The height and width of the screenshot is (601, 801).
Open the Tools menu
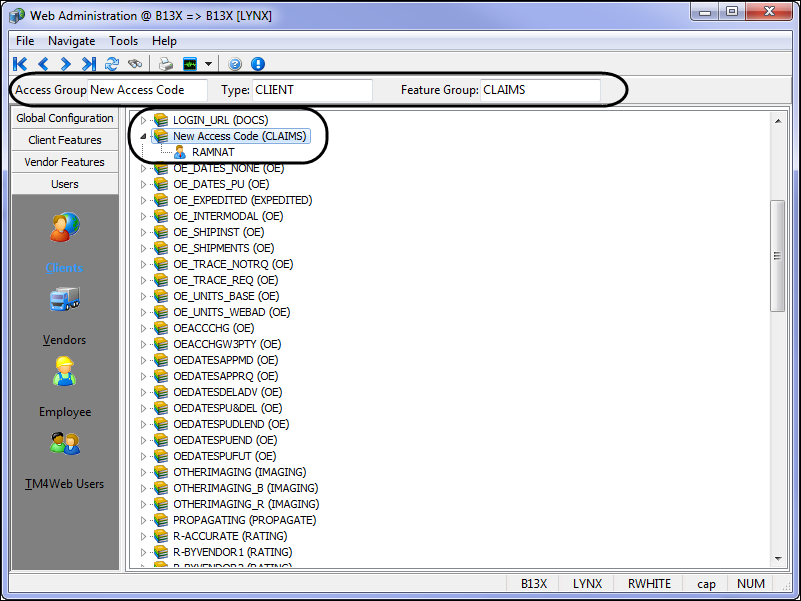[123, 41]
